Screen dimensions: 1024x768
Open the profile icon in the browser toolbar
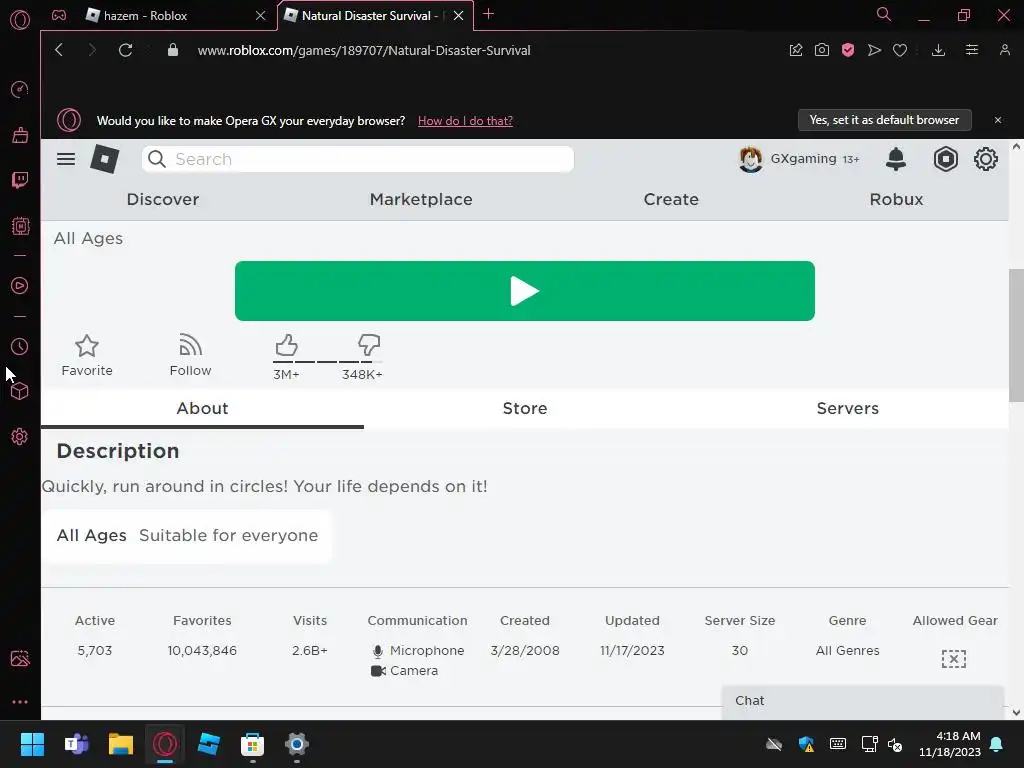pyautogui.click(x=1004, y=50)
